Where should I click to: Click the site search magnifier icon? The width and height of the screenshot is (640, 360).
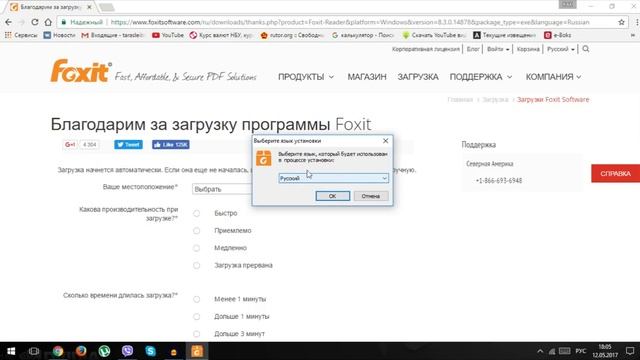coord(586,49)
